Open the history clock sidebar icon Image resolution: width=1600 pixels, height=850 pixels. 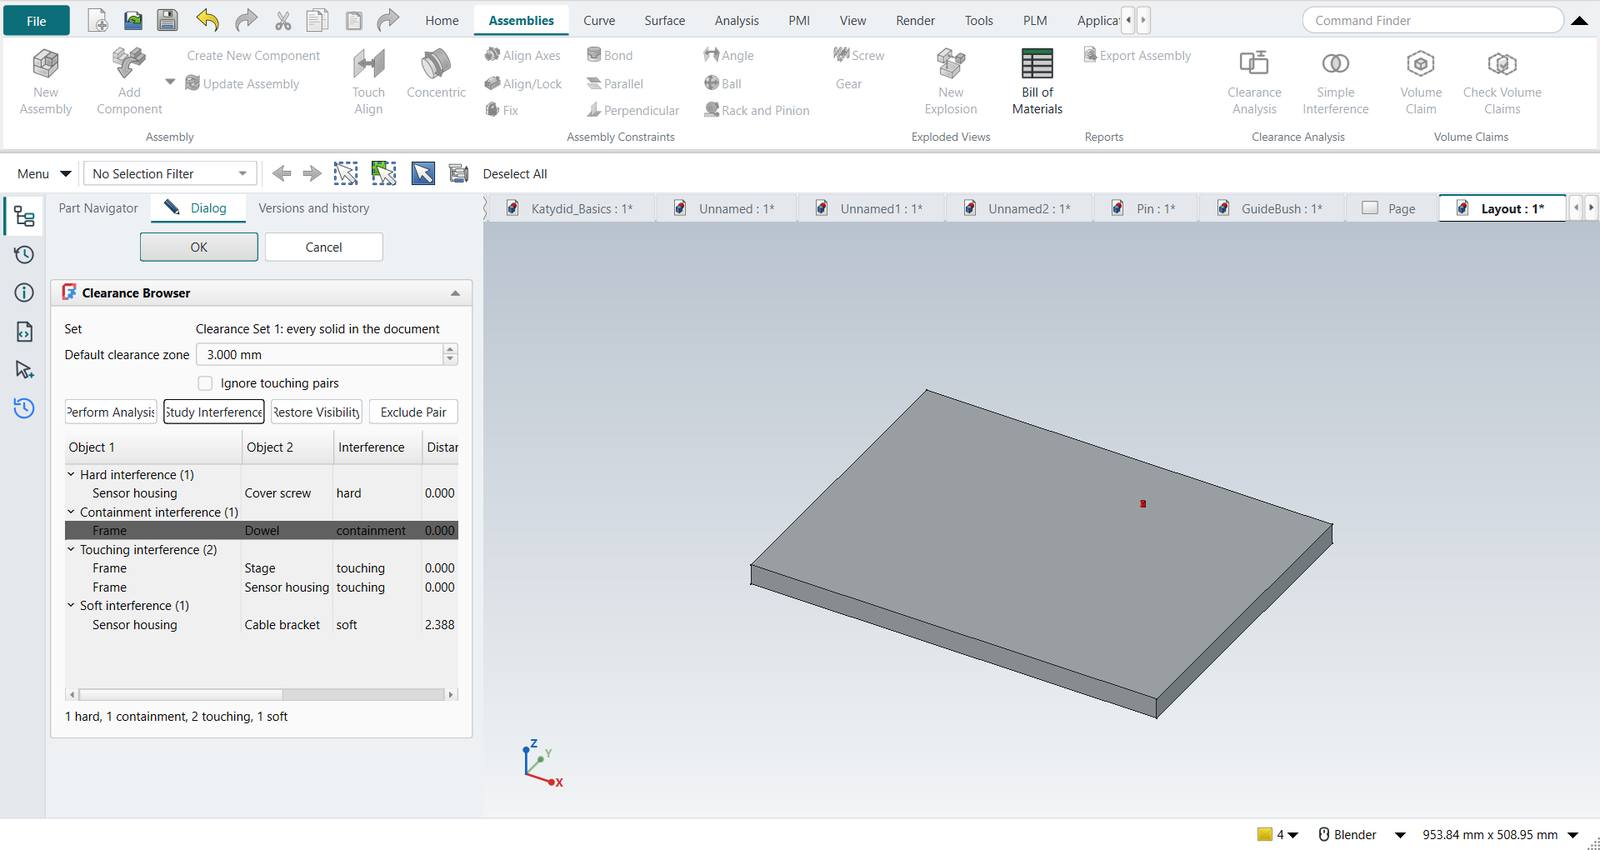(x=24, y=255)
